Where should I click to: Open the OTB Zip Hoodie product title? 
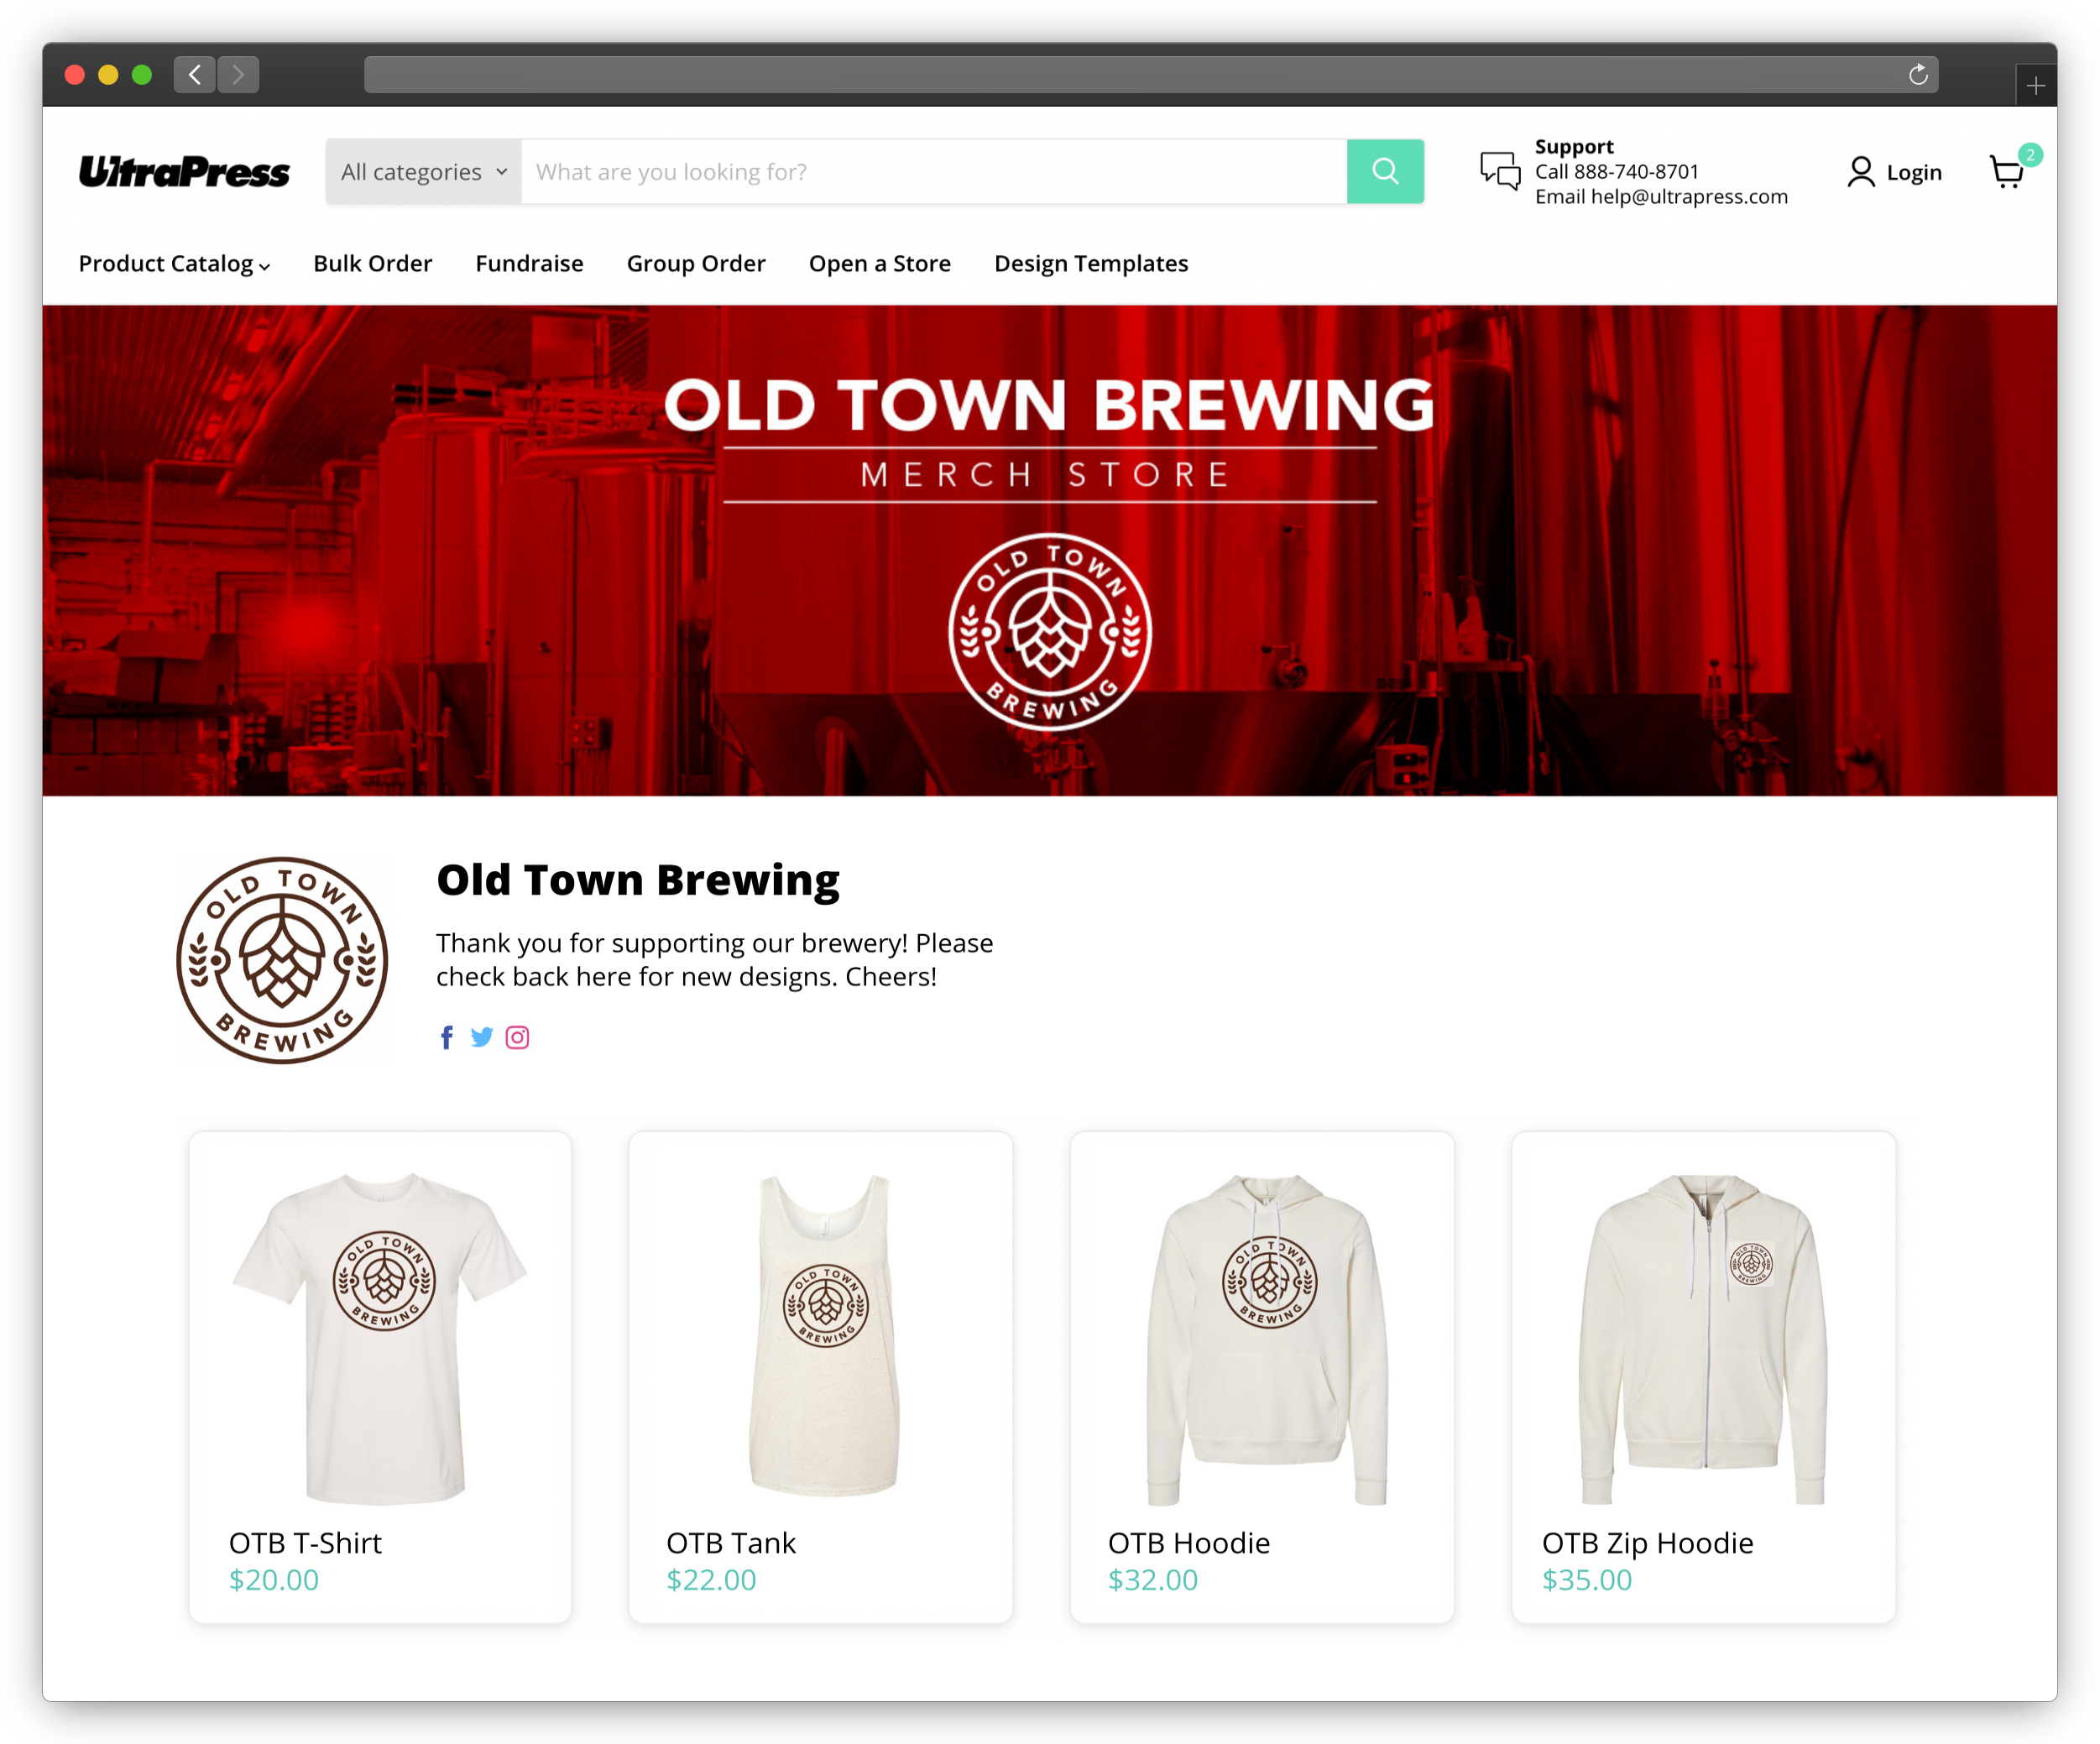[1648, 1543]
